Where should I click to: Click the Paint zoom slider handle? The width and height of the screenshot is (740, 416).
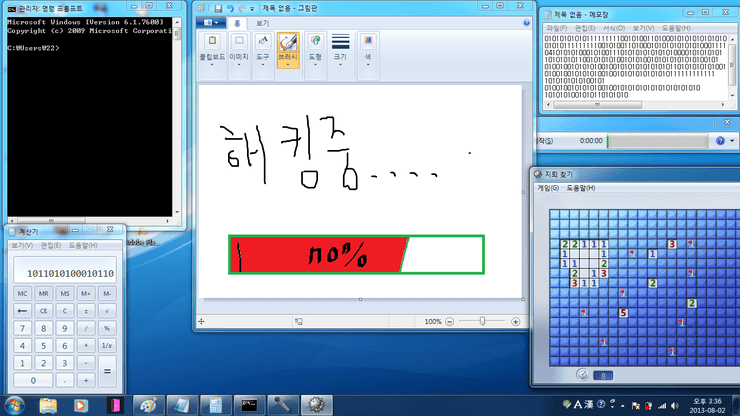483,322
